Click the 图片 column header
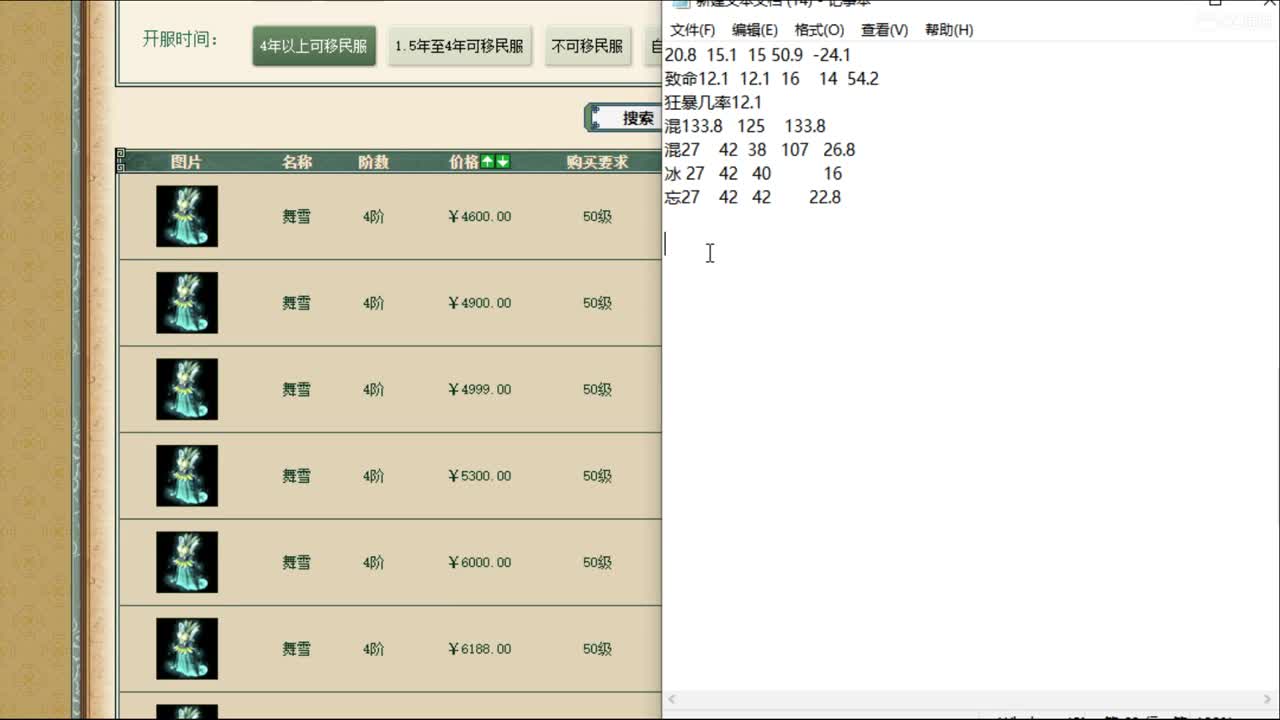 pos(186,162)
